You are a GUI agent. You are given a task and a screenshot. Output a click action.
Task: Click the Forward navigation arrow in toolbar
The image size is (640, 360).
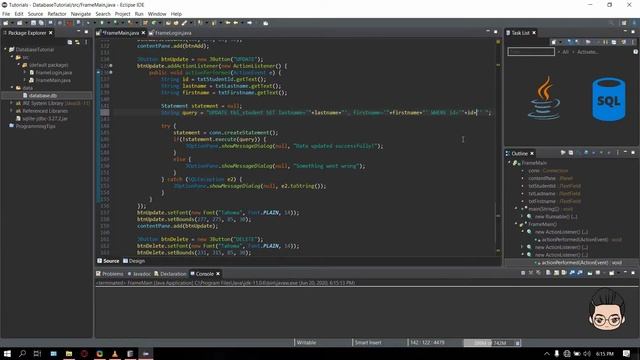pyautogui.click(x=249, y=23)
